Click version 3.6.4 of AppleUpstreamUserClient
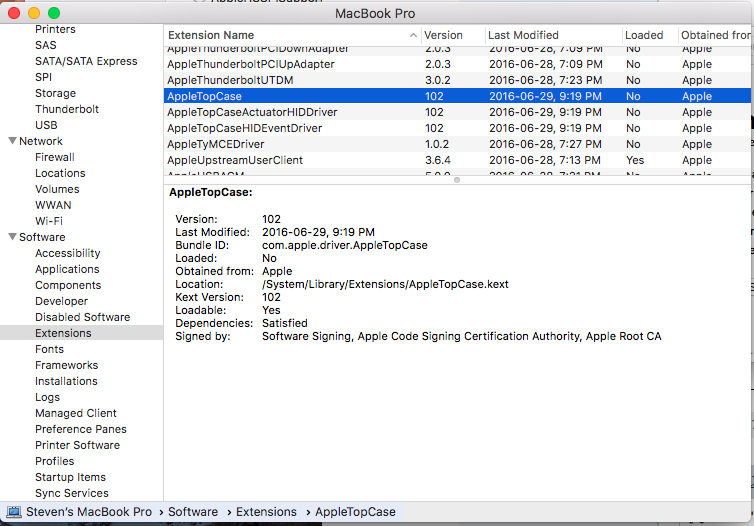Screen dimensions: 754x526 pyautogui.click(x=438, y=160)
